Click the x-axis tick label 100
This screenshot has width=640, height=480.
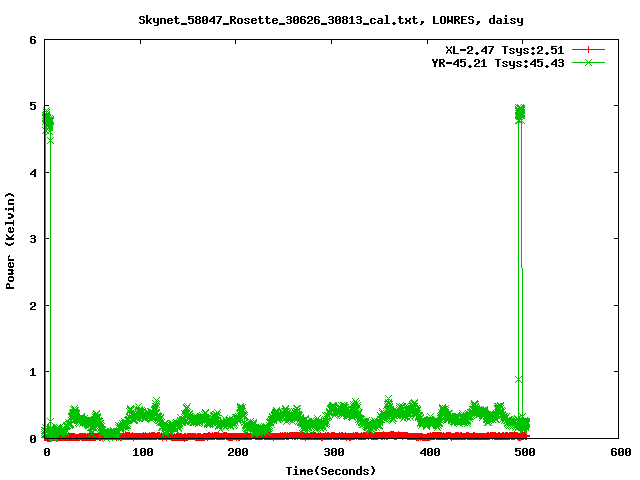pyautogui.click(x=142, y=452)
